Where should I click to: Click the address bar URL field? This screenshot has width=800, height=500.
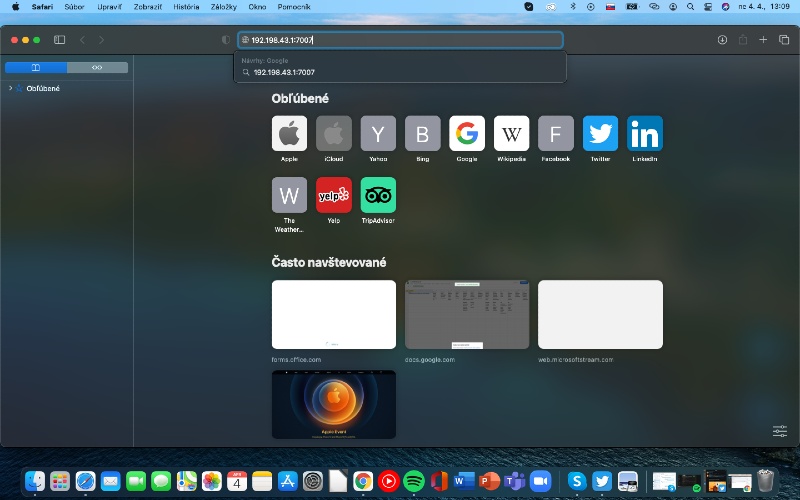coord(400,40)
